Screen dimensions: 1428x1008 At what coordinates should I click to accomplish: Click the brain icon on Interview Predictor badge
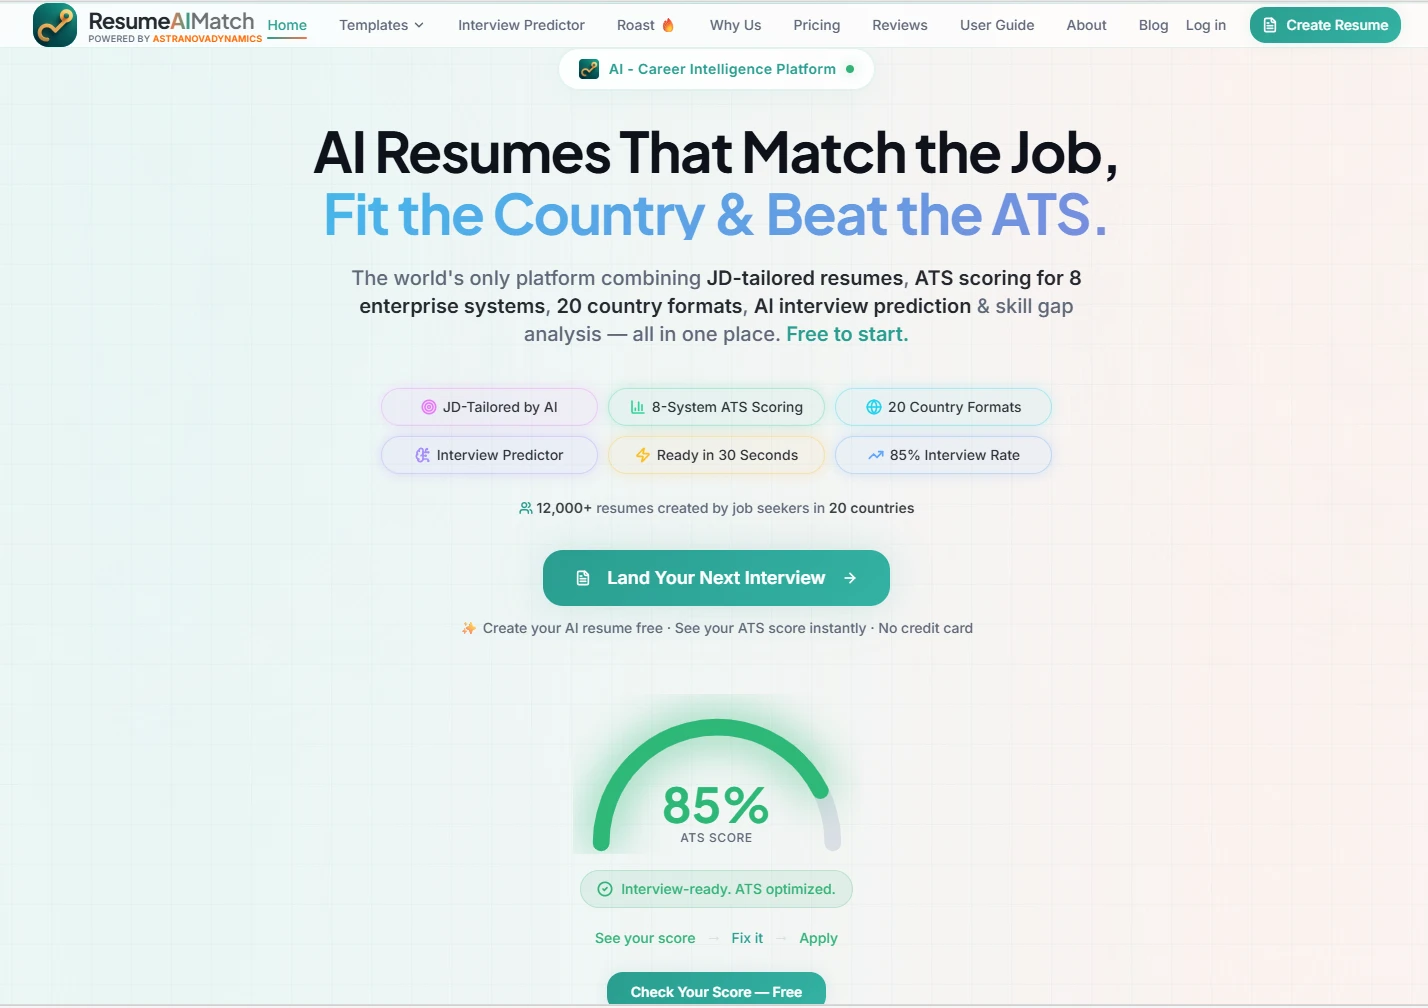[x=422, y=455]
